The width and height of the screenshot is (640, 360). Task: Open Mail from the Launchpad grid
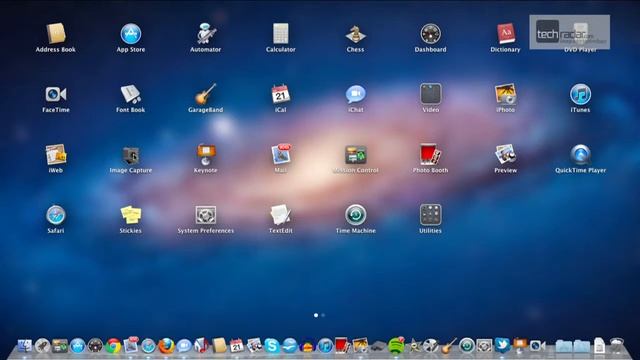pos(280,154)
